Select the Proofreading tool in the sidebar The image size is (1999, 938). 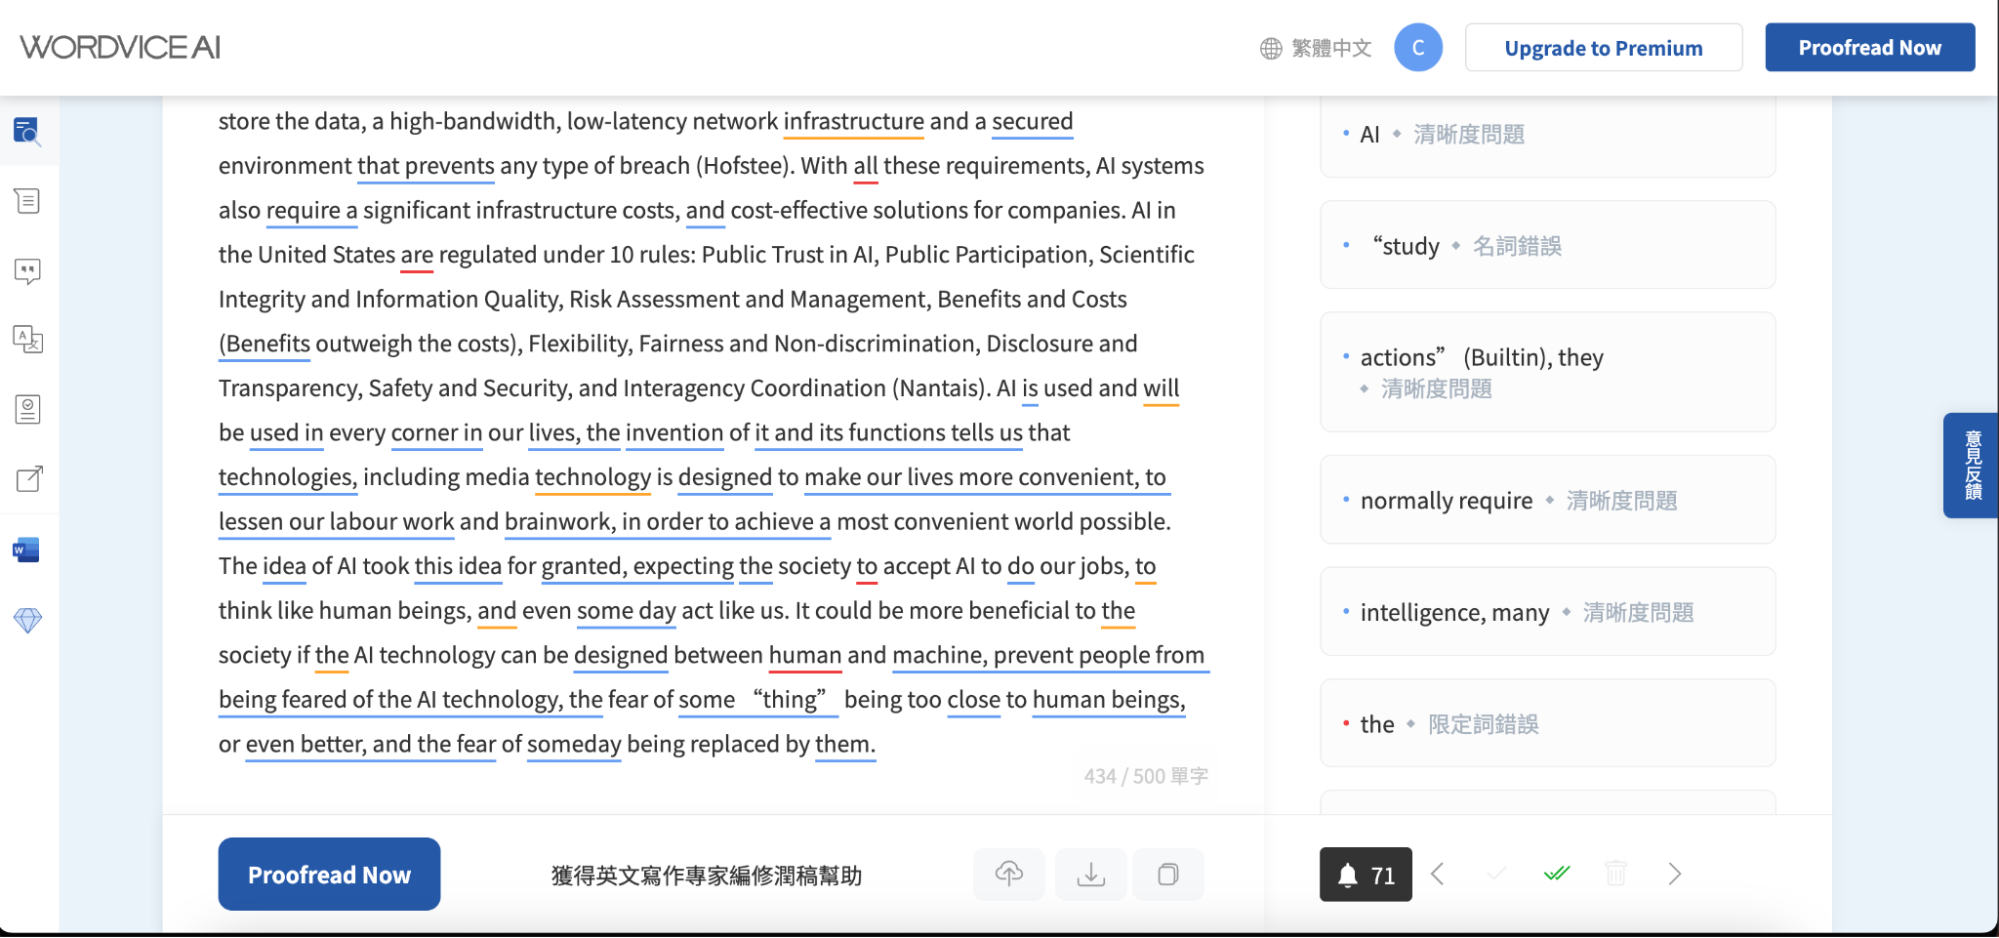pyautogui.click(x=27, y=133)
